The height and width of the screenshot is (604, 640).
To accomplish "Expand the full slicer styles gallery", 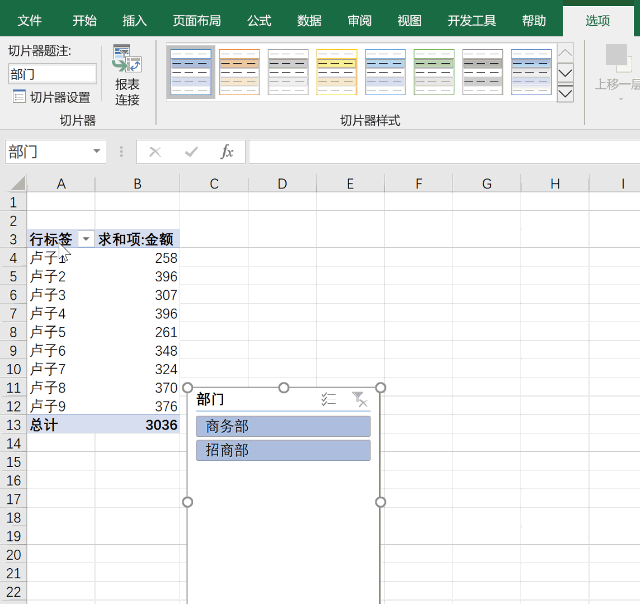I will coord(565,94).
